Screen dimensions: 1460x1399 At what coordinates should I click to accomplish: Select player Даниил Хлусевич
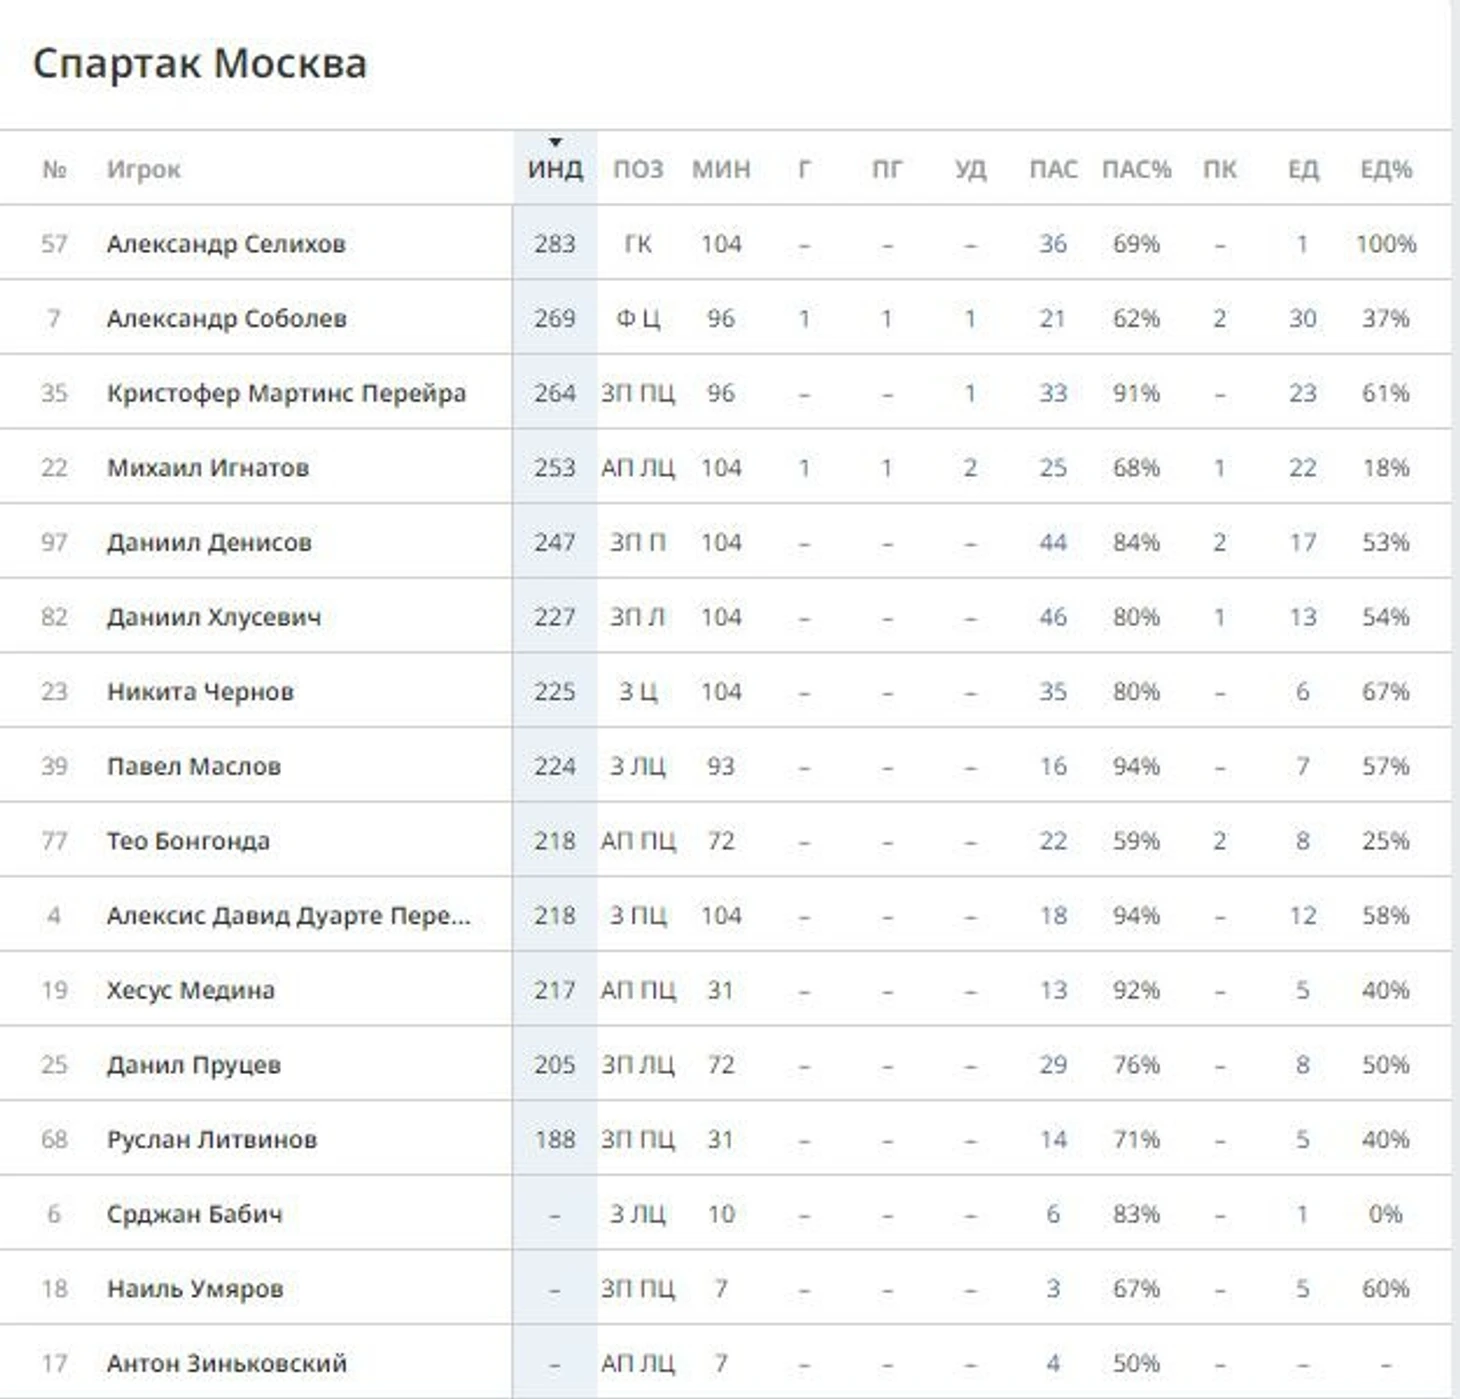click(214, 617)
